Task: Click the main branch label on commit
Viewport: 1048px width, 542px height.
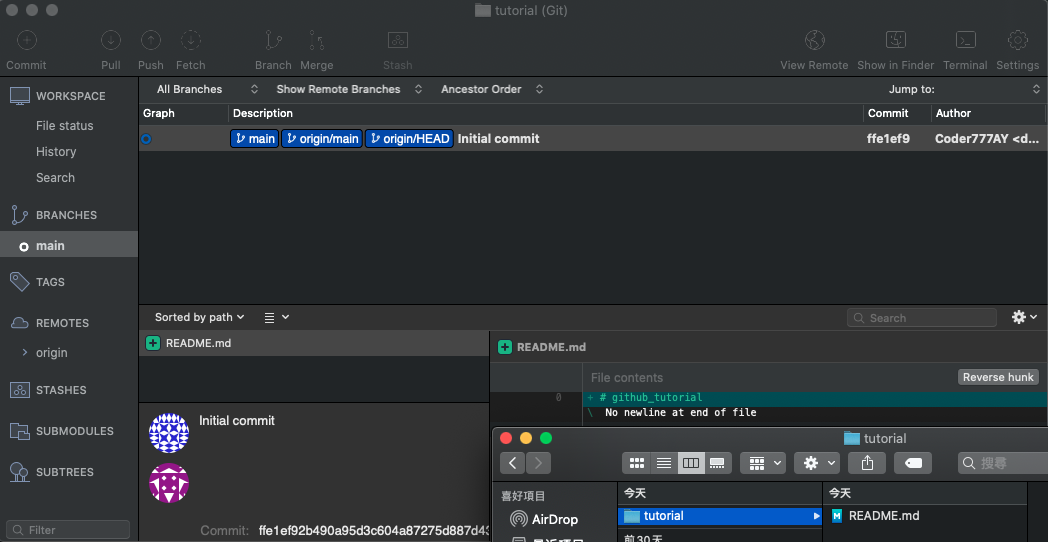Action: 255,139
